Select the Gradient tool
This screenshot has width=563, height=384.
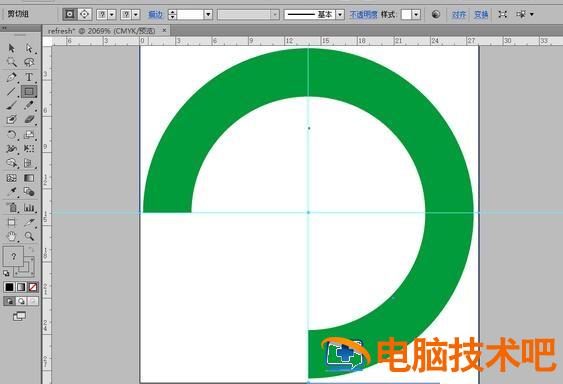[x=29, y=178]
